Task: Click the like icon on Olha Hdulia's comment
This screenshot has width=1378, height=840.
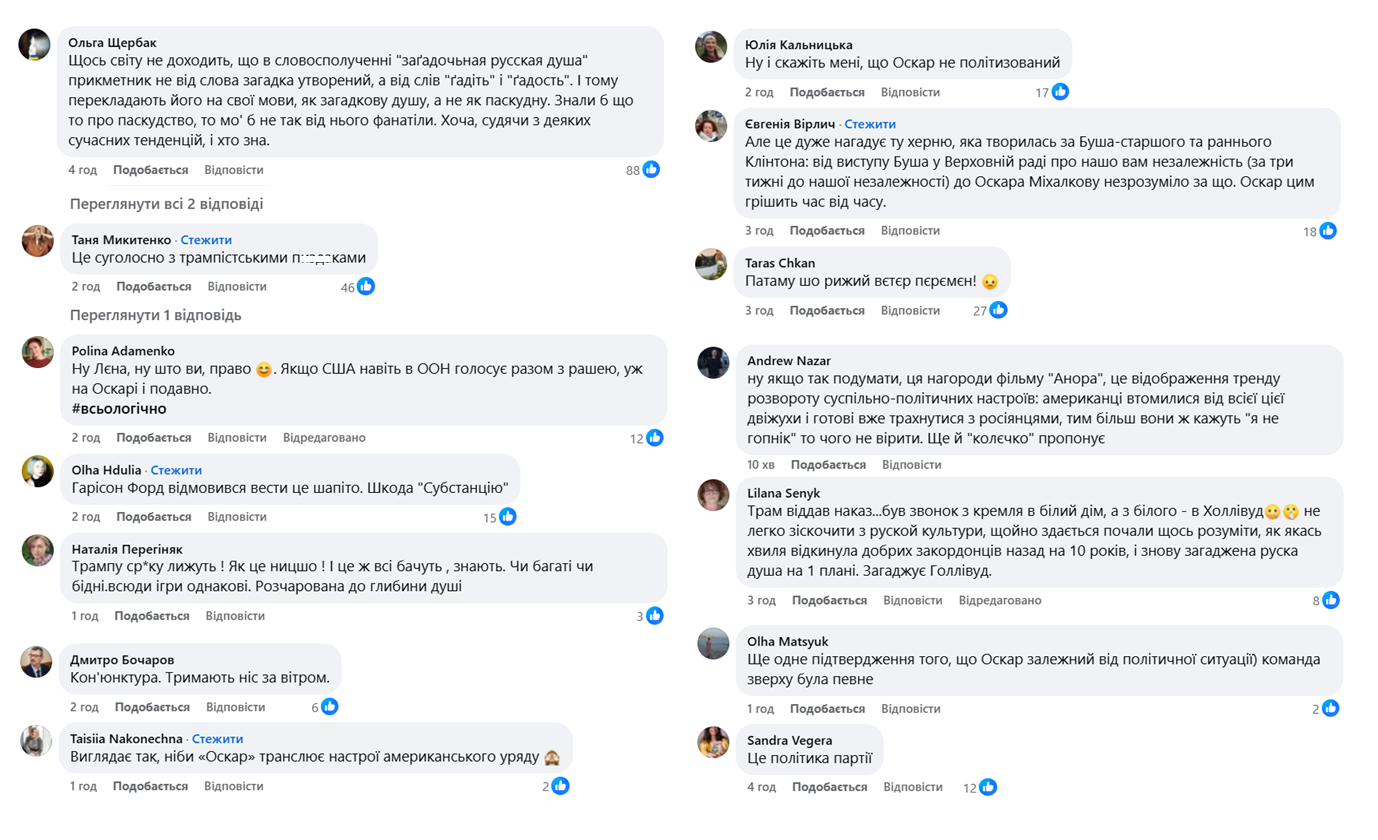Action: (x=508, y=517)
